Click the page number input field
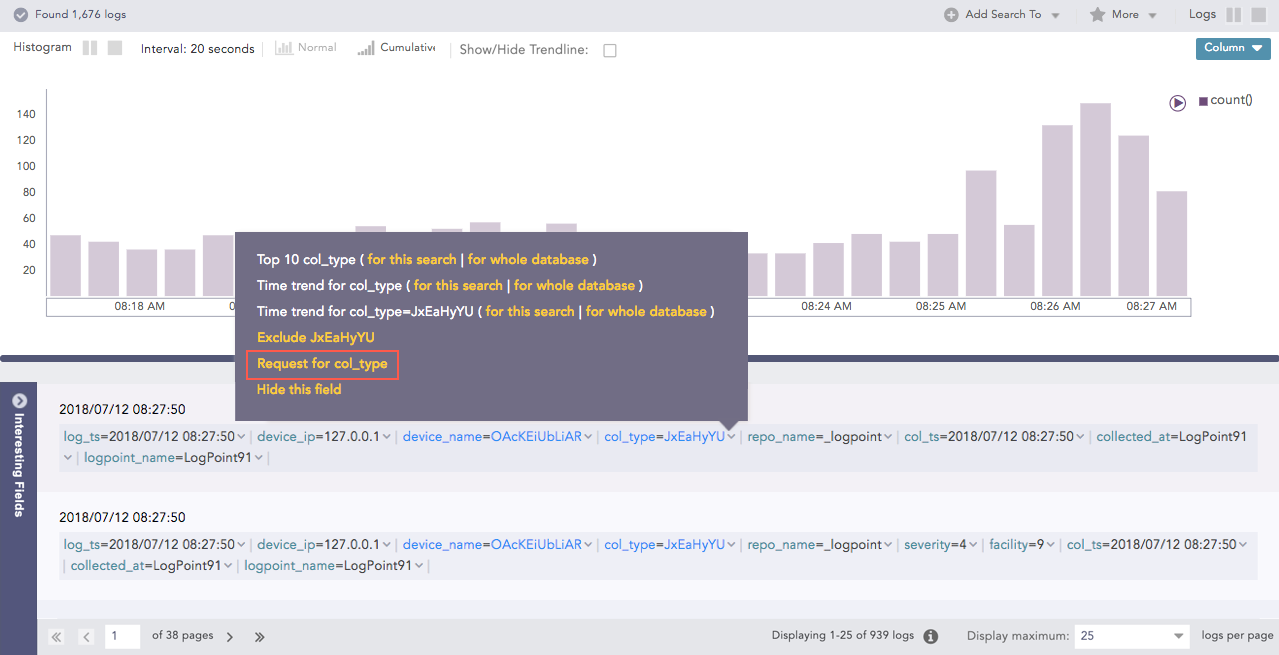 coord(122,636)
